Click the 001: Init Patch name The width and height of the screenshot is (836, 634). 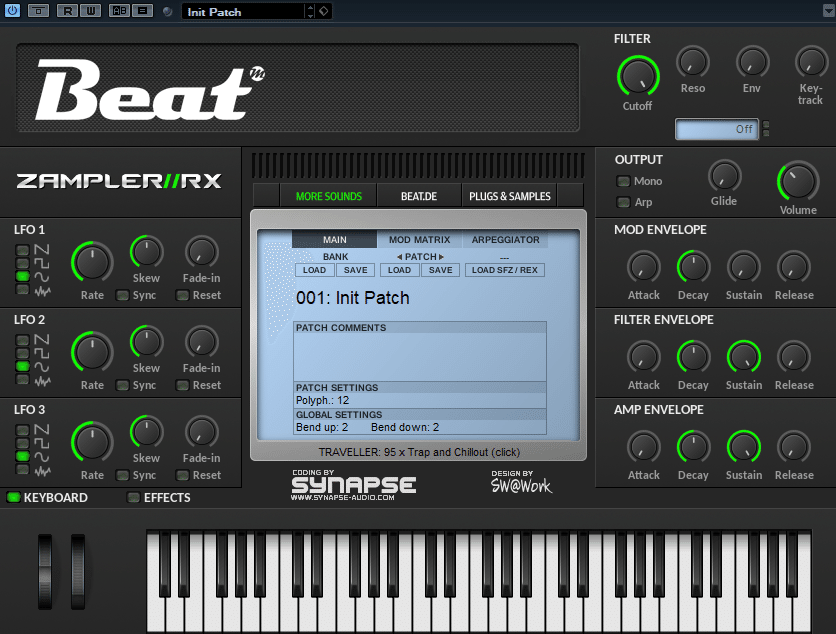click(353, 298)
